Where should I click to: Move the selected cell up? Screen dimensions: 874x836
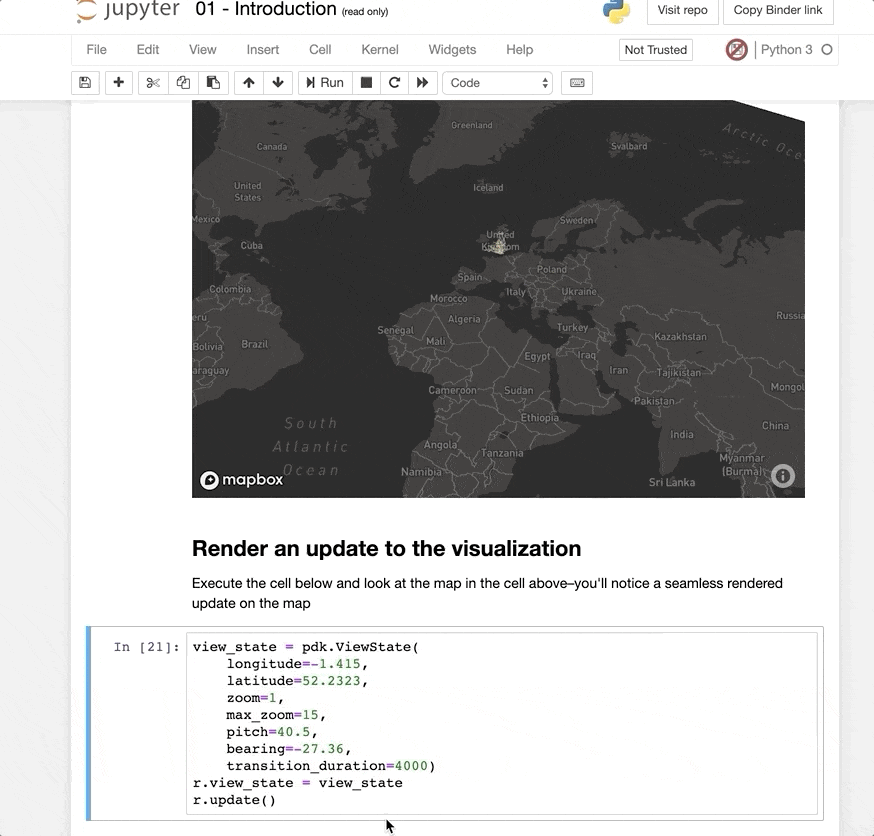(x=248, y=83)
